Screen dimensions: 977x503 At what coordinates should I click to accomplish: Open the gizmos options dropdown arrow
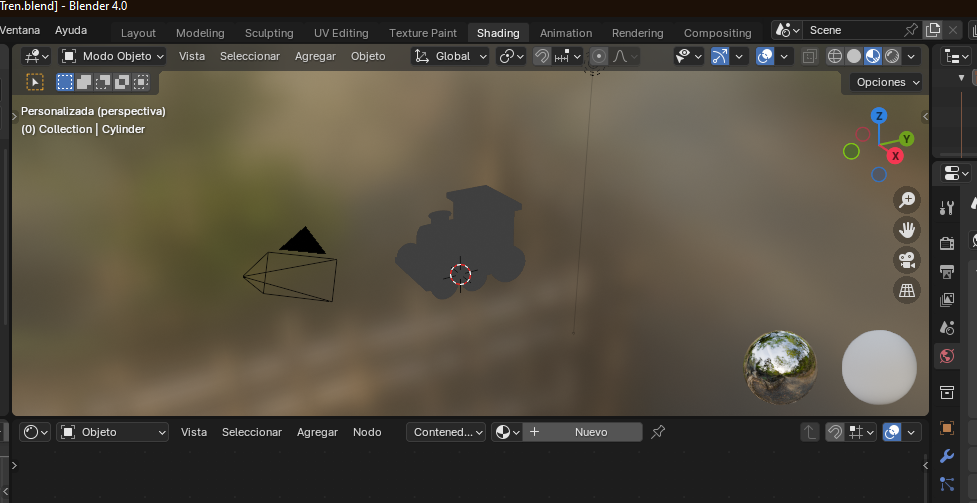pos(739,56)
